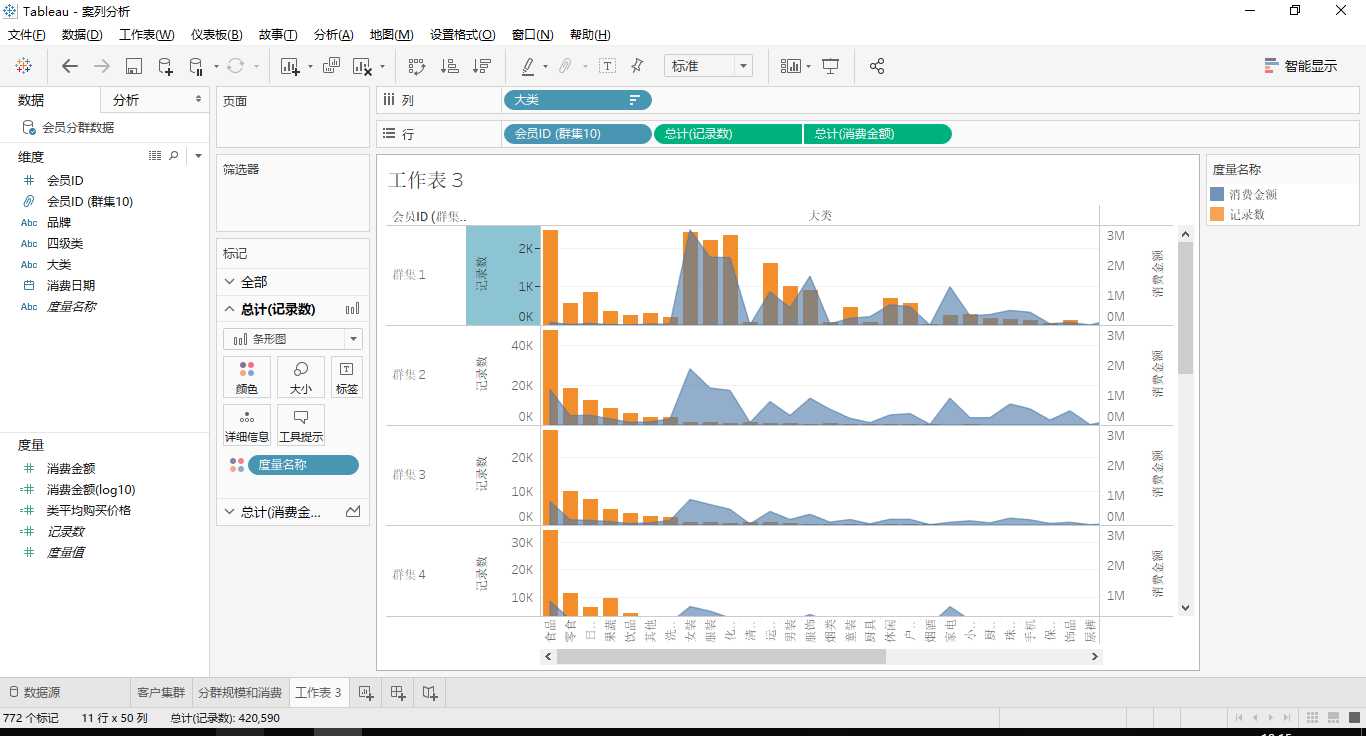This screenshot has height=736, width=1366.
Task: Pause auto updates icon
Action: click(x=197, y=67)
